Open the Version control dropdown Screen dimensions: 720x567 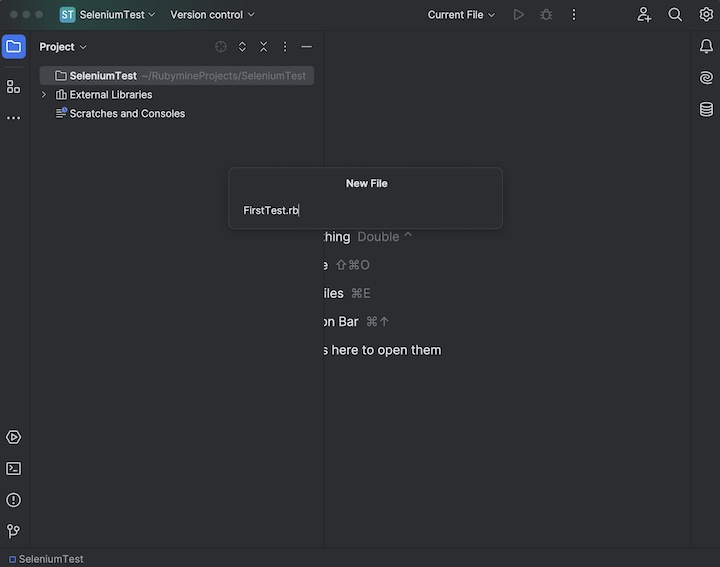[x=212, y=15]
